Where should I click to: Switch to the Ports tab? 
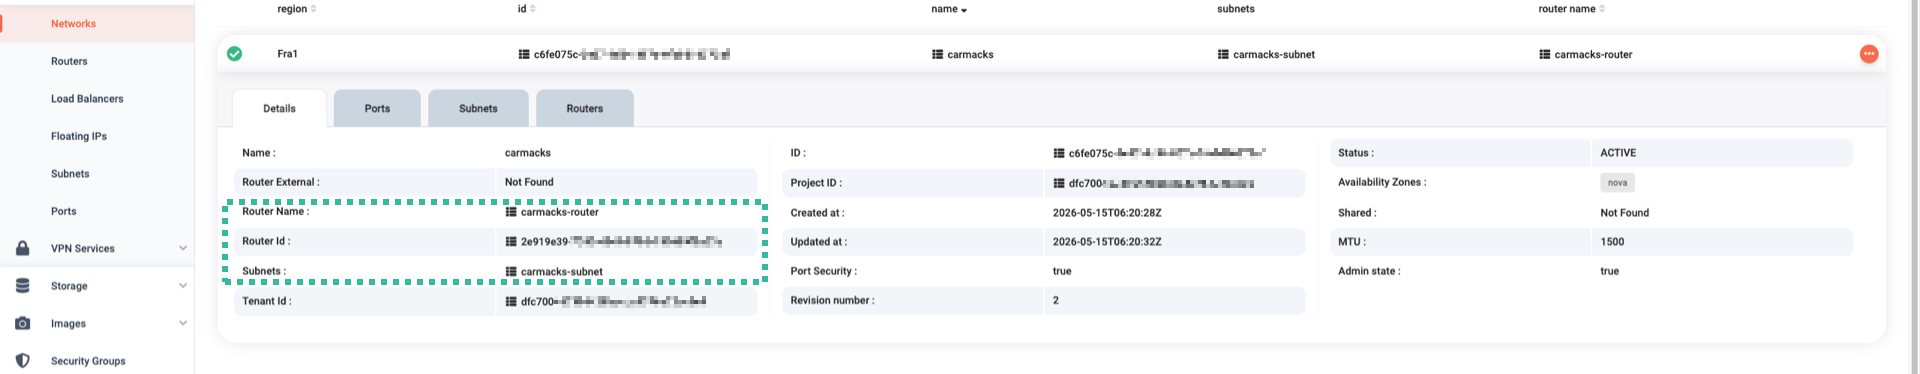click(377, 108)
